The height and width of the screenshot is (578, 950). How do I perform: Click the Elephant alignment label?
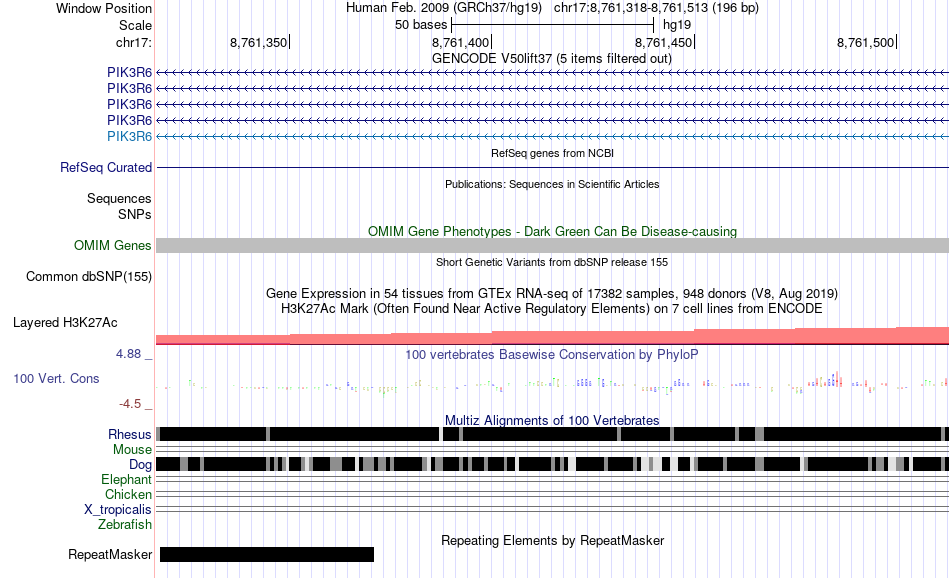click(x=126, y=480)
